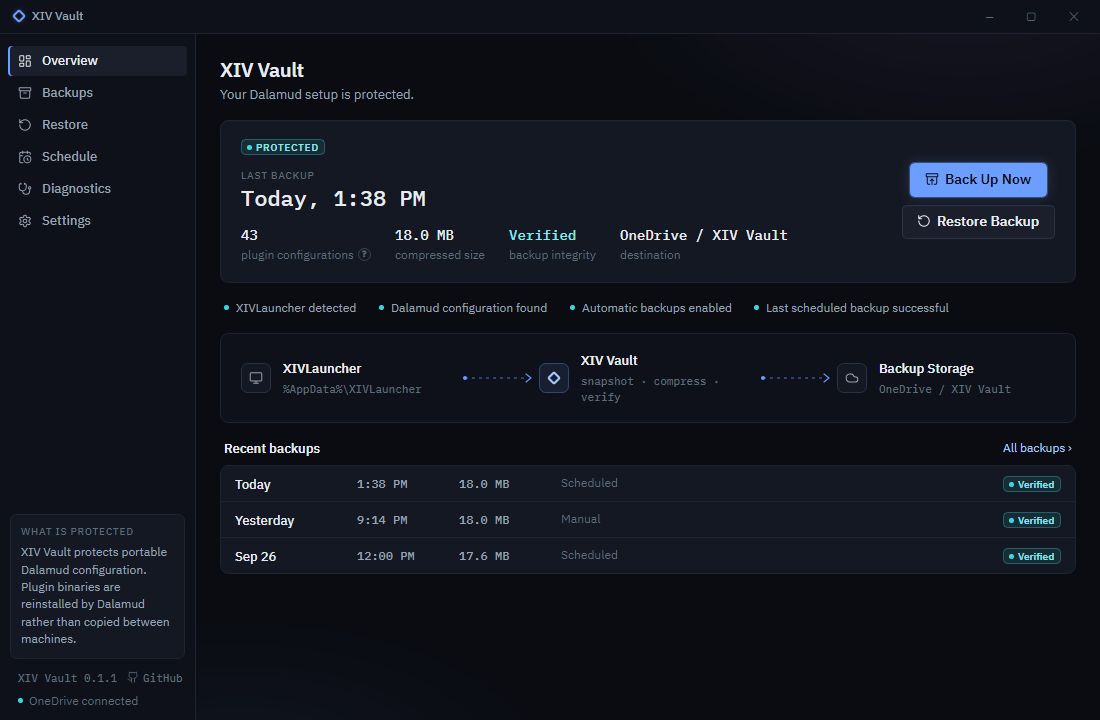Open the Settings page
The image size is (1100, 720).
98,221
